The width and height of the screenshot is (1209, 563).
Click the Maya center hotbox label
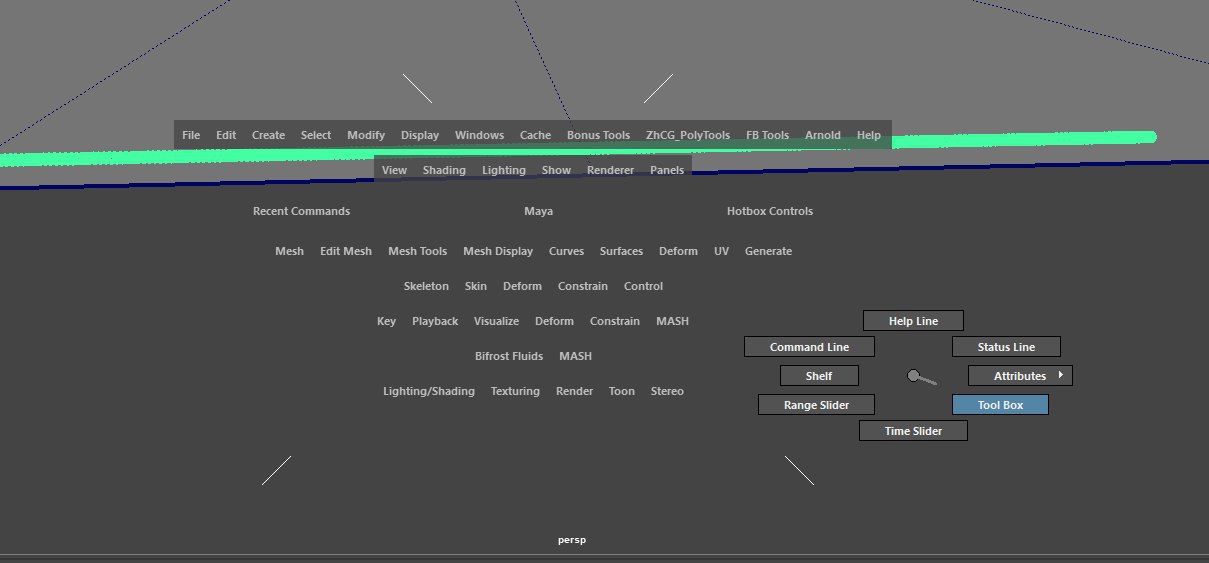tap(538, 211)
